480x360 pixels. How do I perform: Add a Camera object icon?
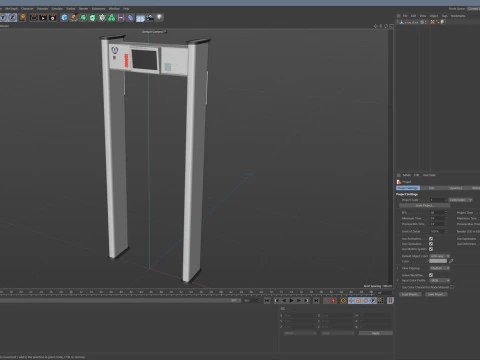pyautogui.click(x=150, y=18)
